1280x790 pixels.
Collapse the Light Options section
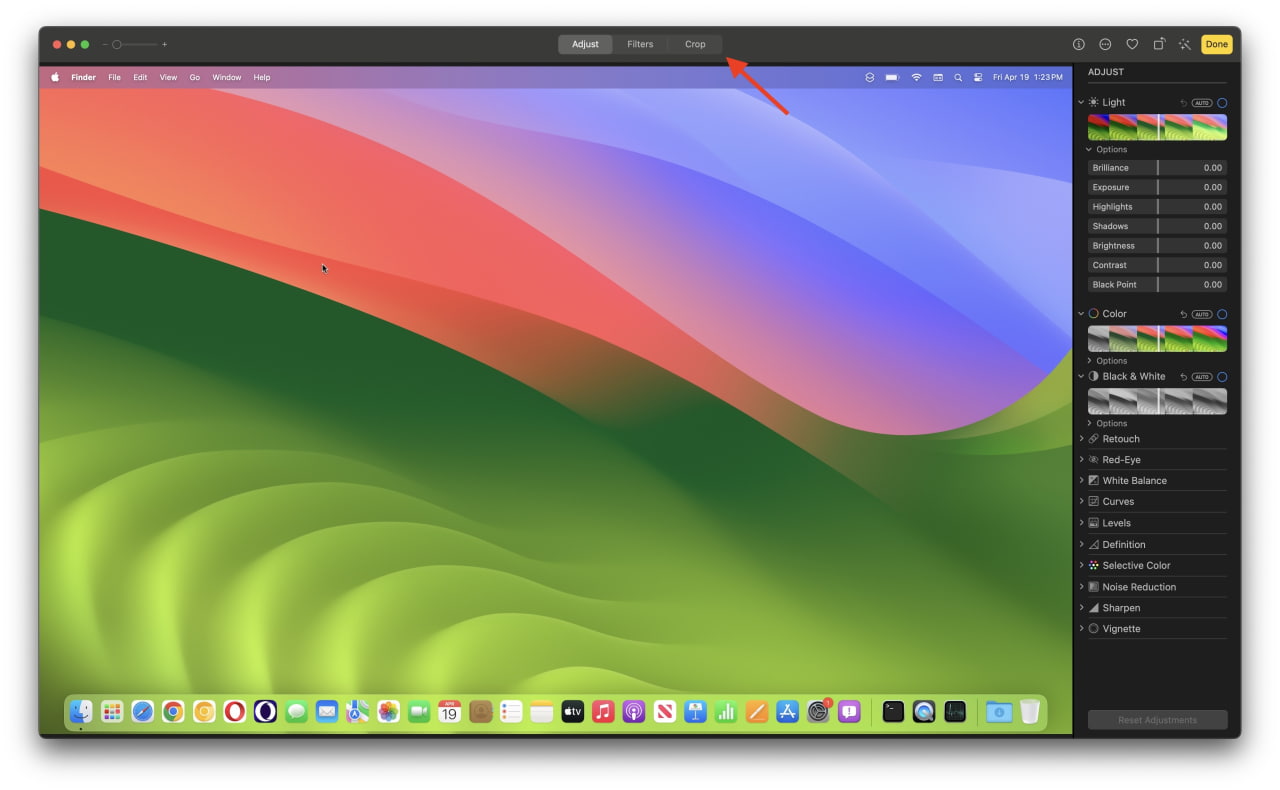1088,149
